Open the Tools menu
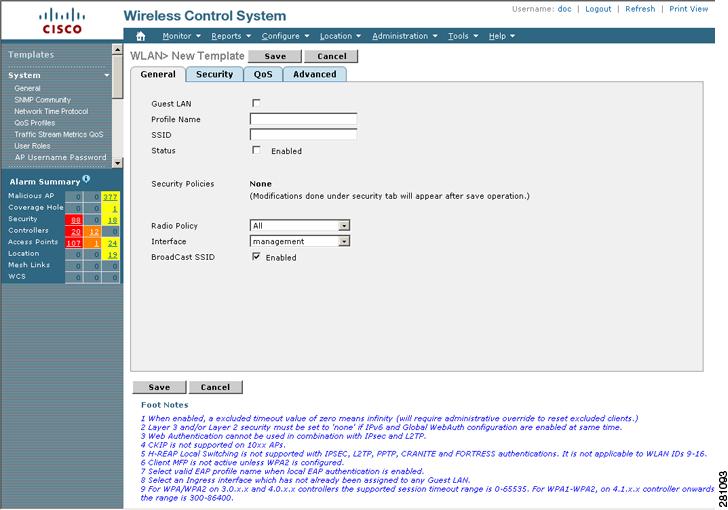Viewport: 728px width, 510px height. (462, 36)
